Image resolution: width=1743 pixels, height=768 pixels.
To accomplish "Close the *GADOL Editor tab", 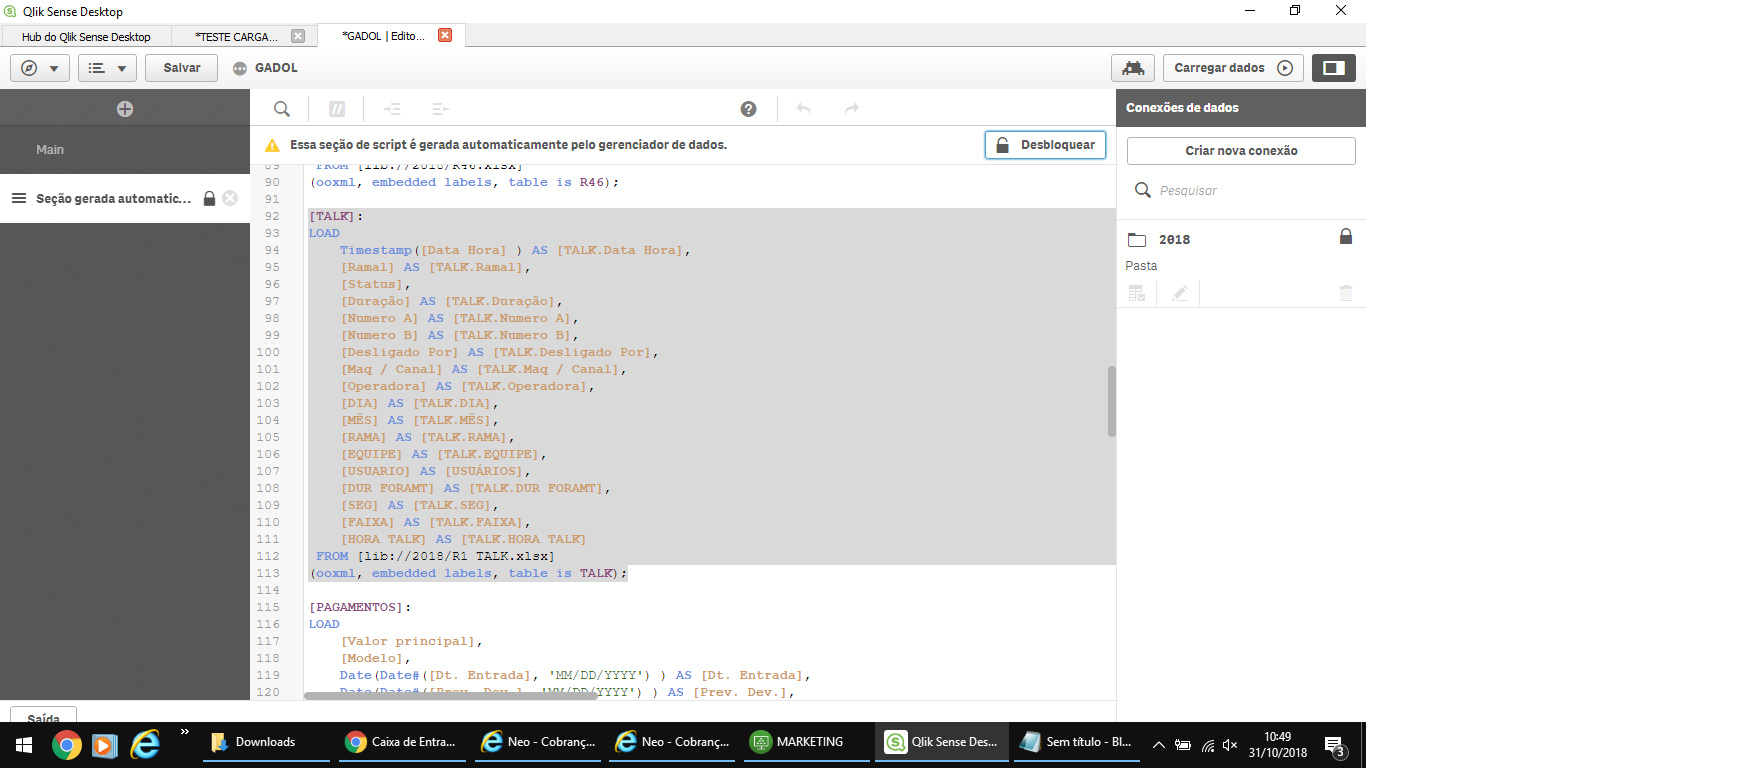I will 445,35.
